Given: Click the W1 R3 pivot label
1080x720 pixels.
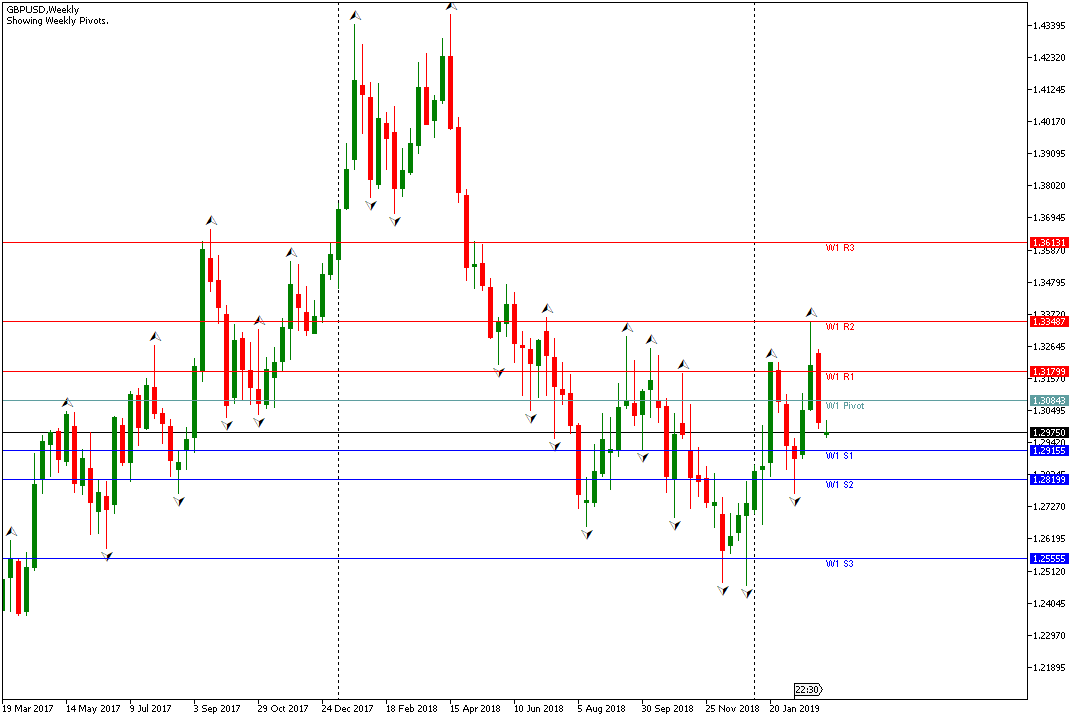Looking at the screenshot, I should [840, 248].
